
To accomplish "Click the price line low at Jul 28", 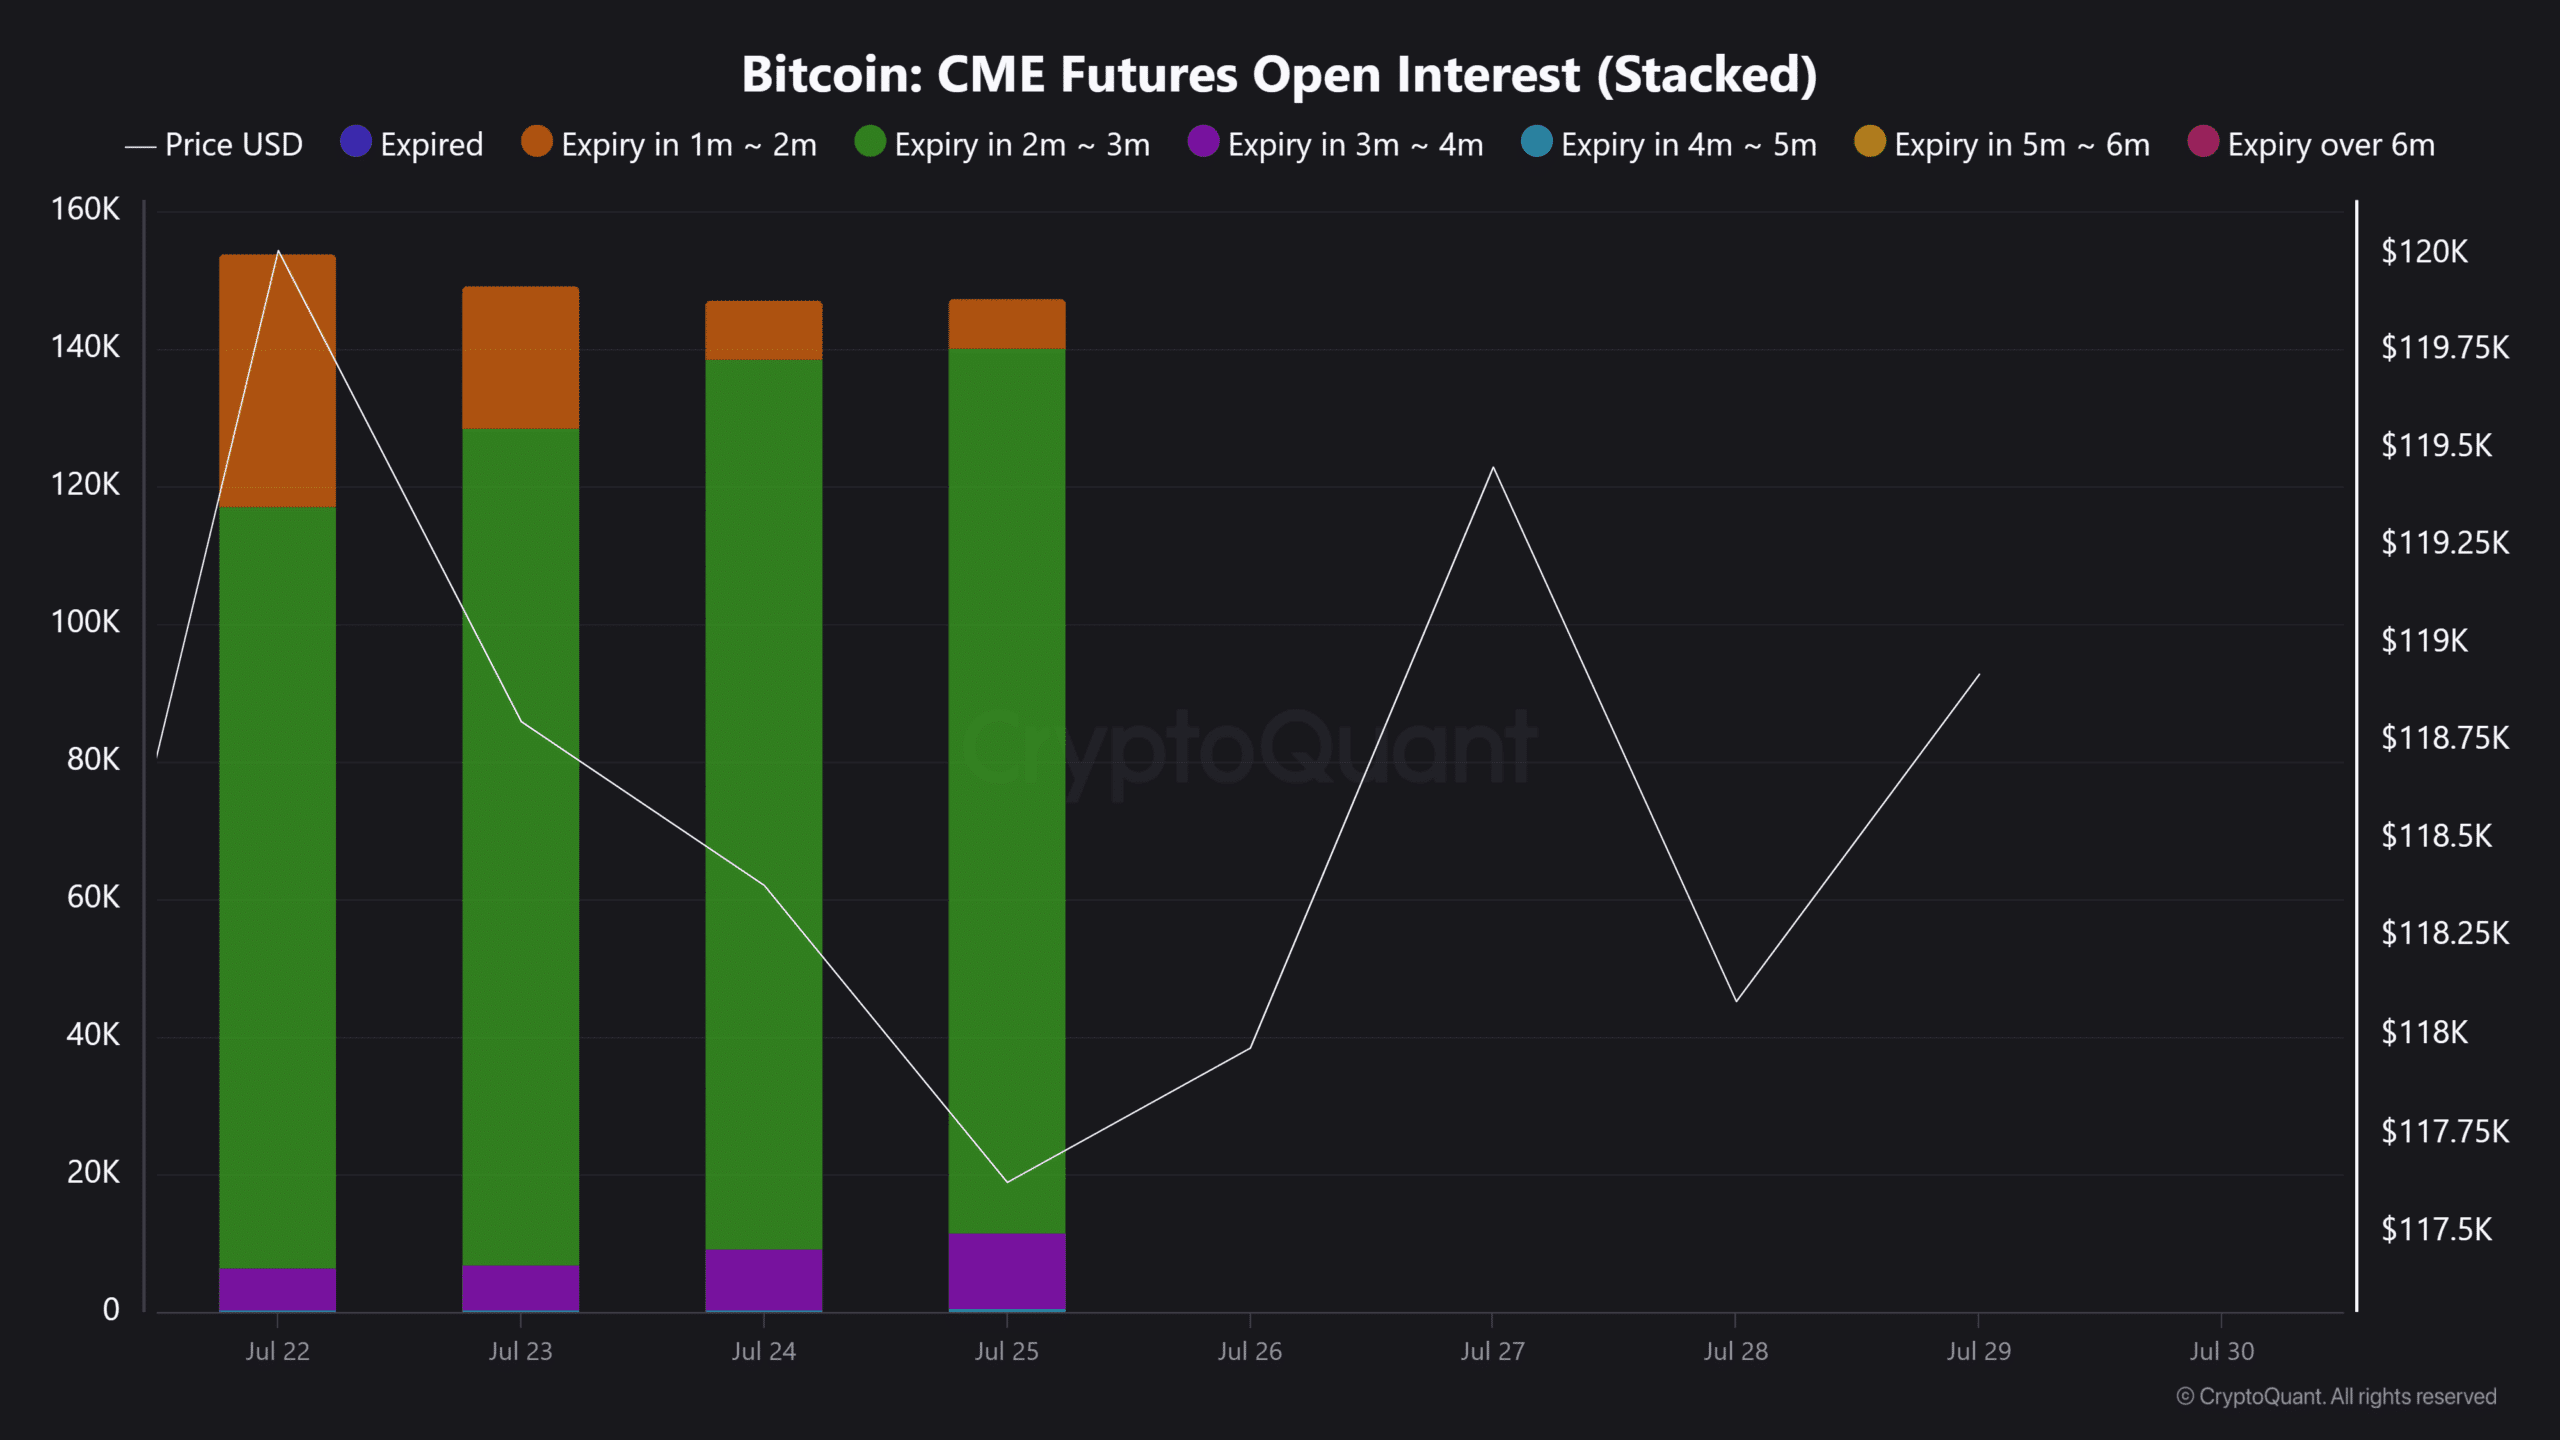I will click(1736, 1000).
